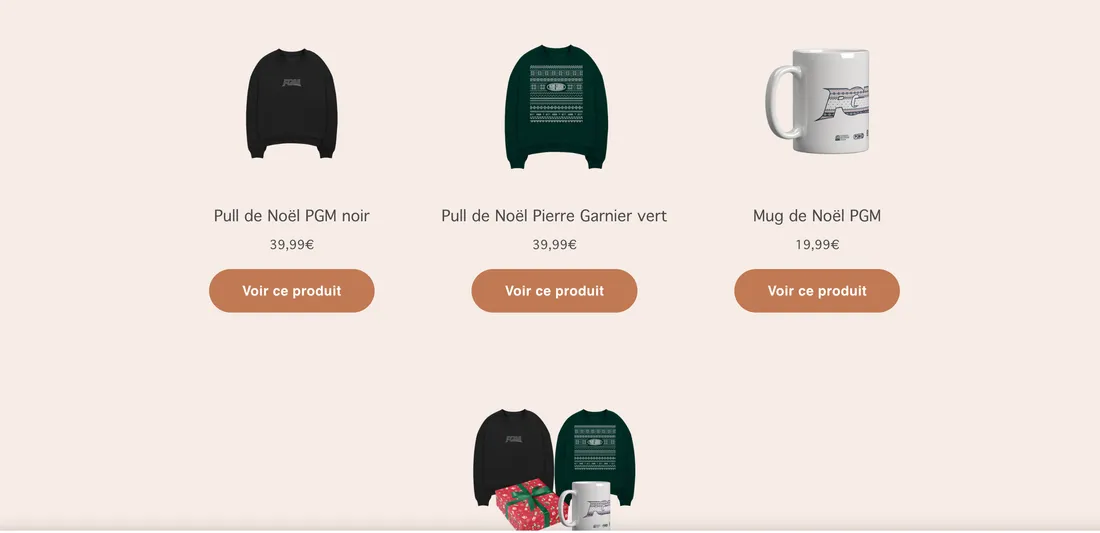Screen dimensions: 1100x533
Task: Select the 39,99€ price below Pierre Garnier vert
Action: pyautogui.click(x=554, y=245)
